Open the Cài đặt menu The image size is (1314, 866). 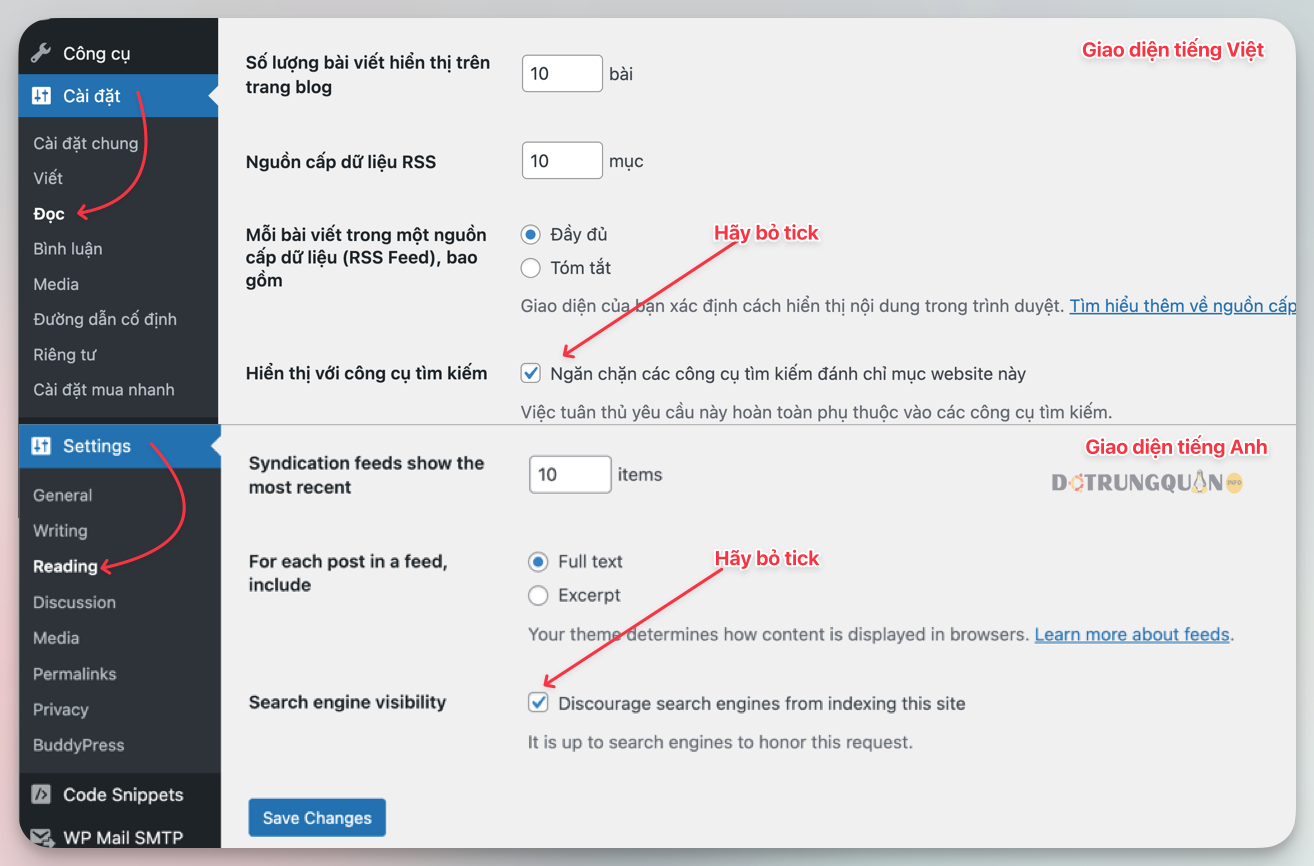[118, 96]
